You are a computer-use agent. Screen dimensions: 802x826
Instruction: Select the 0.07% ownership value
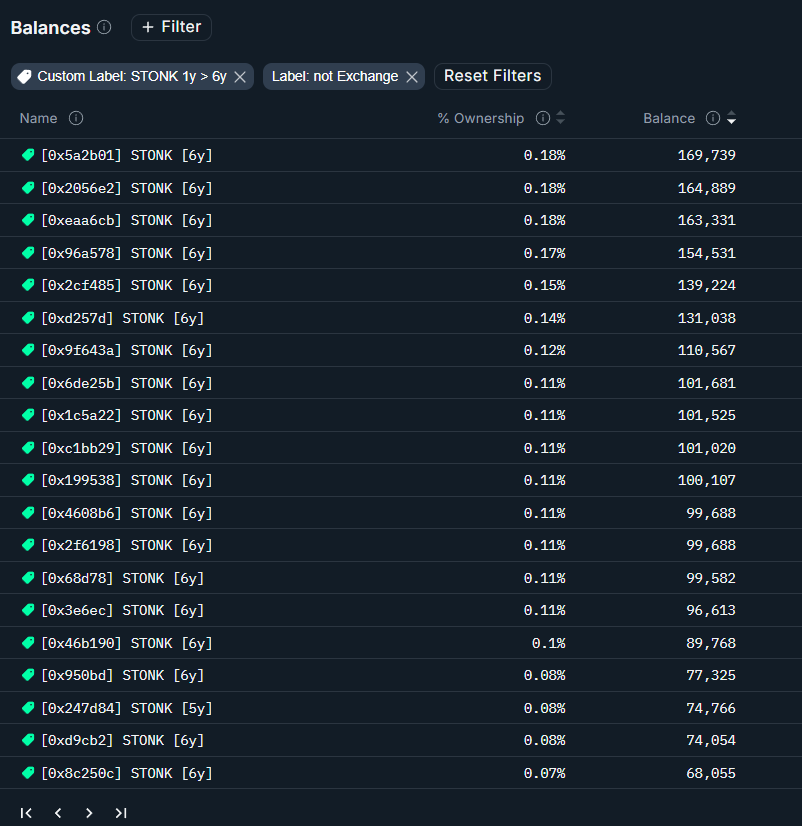pos(544,773)
